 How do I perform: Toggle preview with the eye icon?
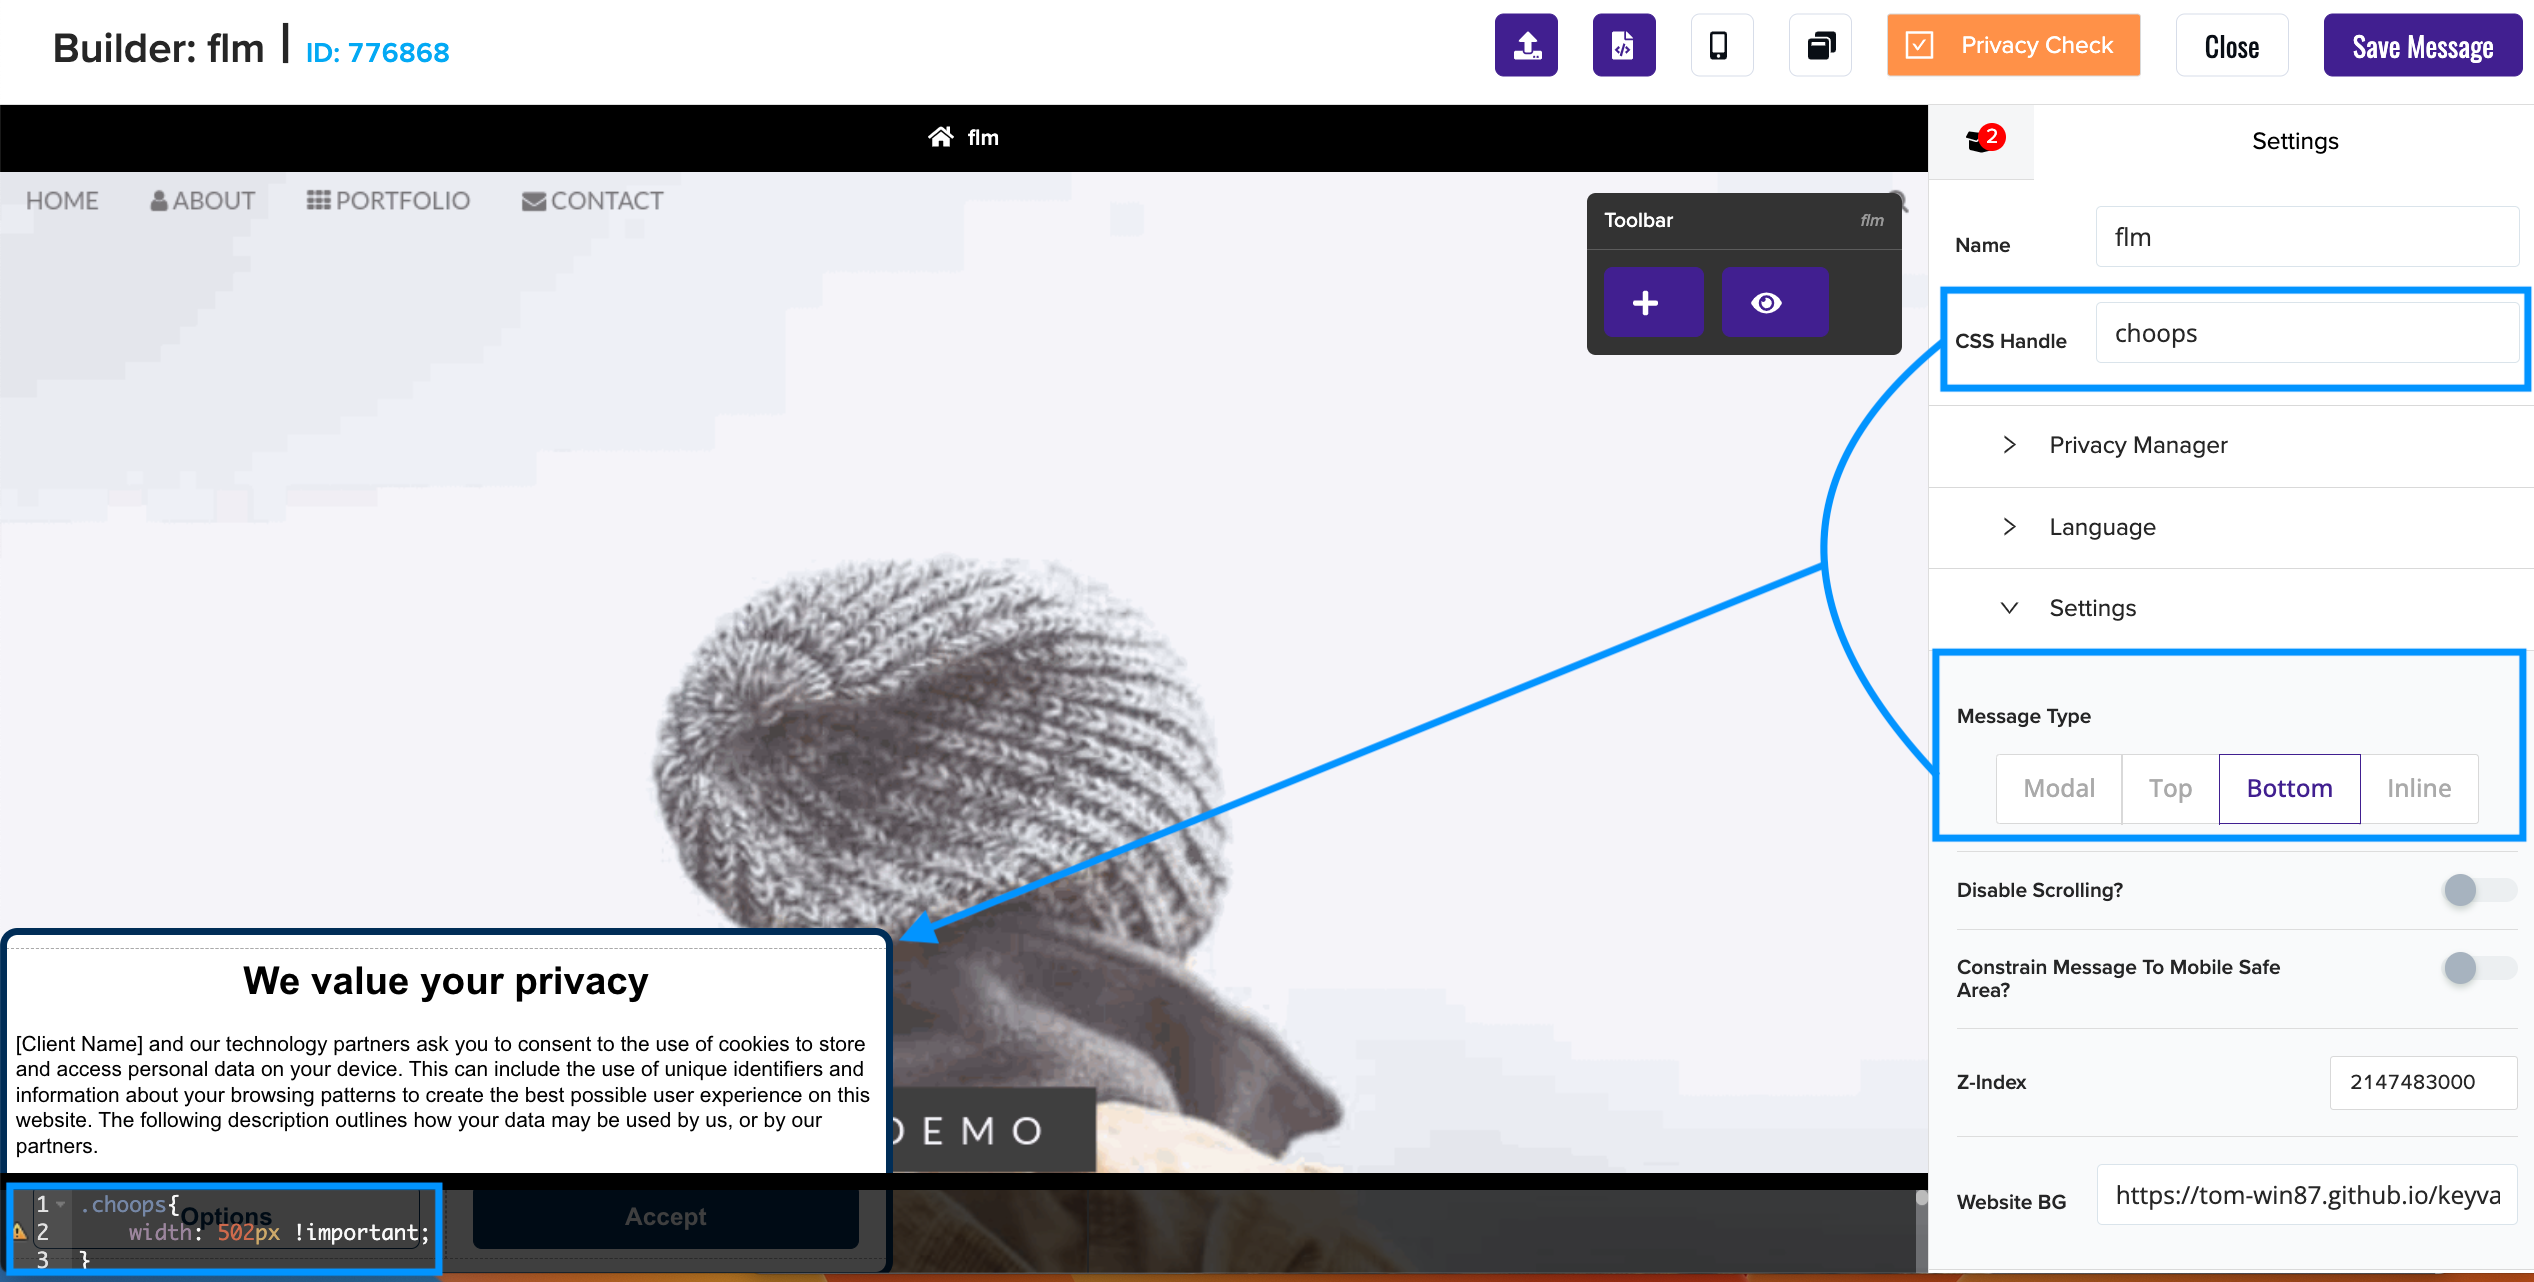1774,302
